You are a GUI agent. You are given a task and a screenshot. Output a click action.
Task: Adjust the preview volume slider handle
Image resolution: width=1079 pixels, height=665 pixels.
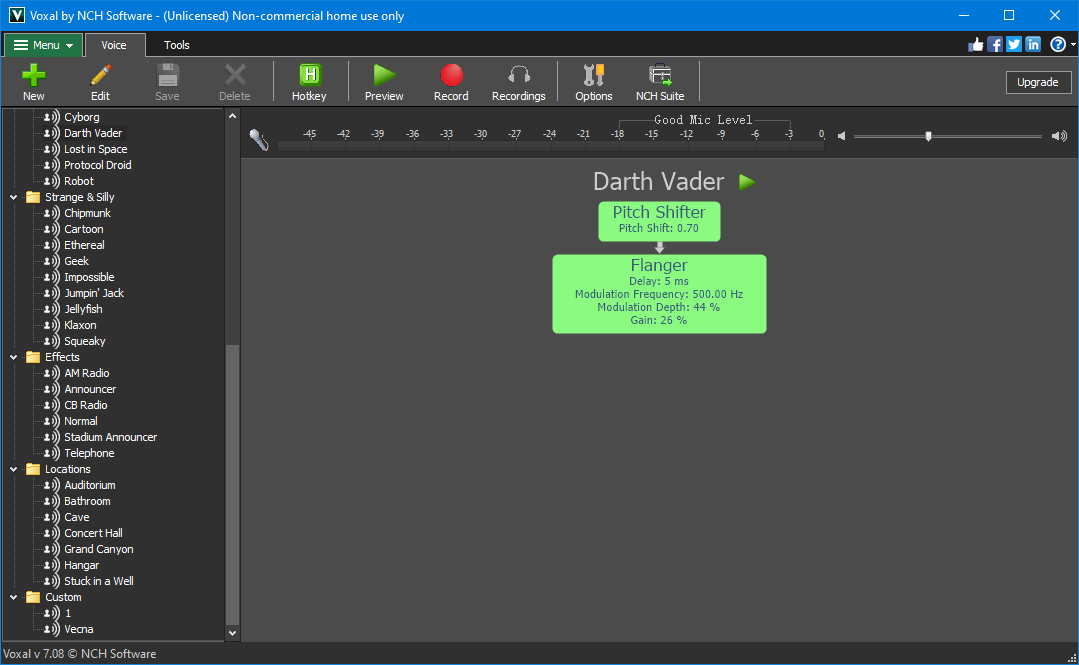click(x=928, y=136)
